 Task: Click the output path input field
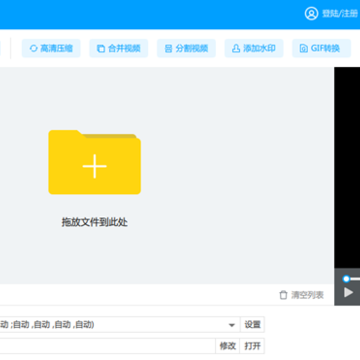pyautogui.click(x=107, y=346)
